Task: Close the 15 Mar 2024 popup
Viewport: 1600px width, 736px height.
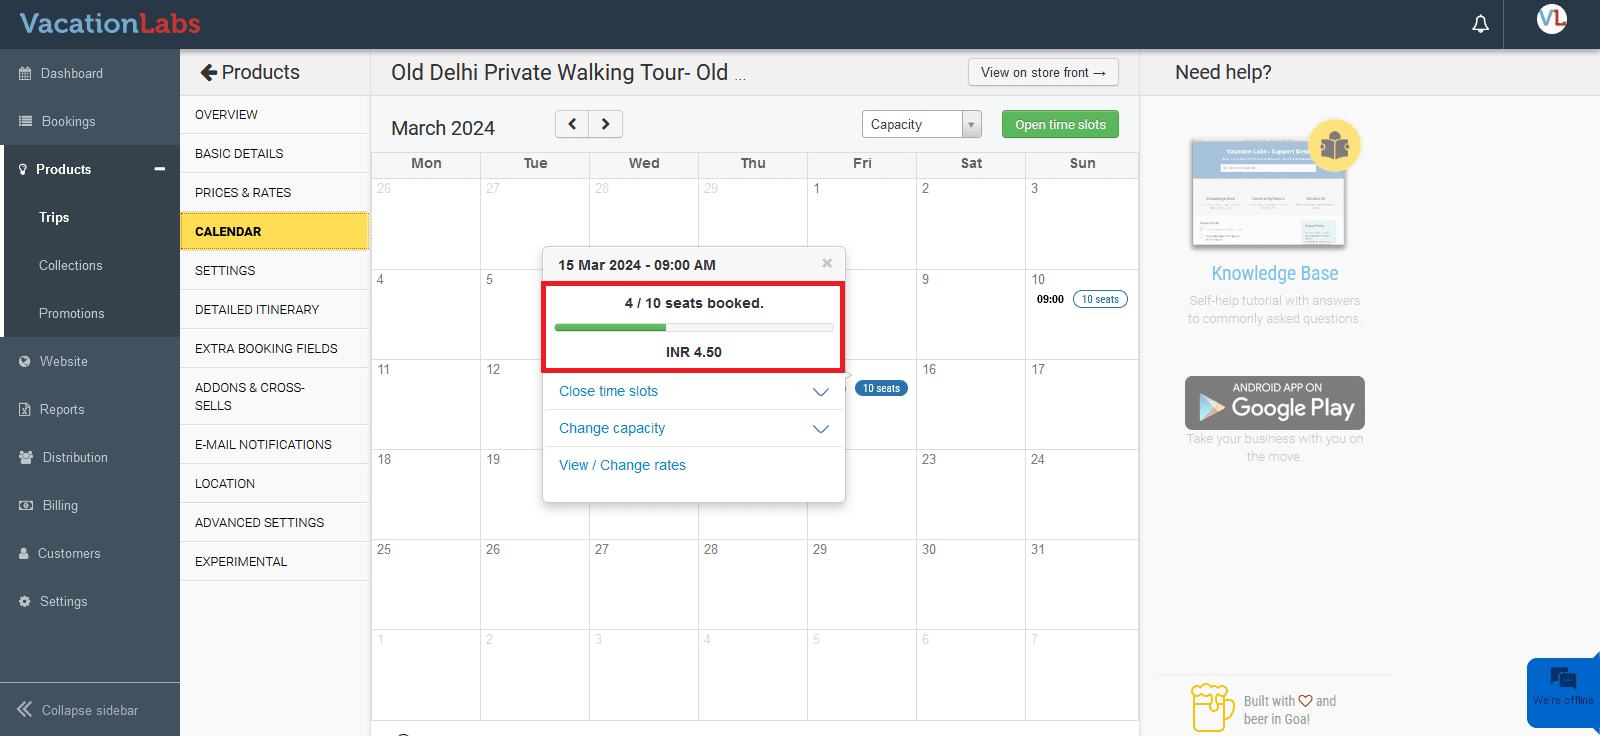Action: point(827,263)
